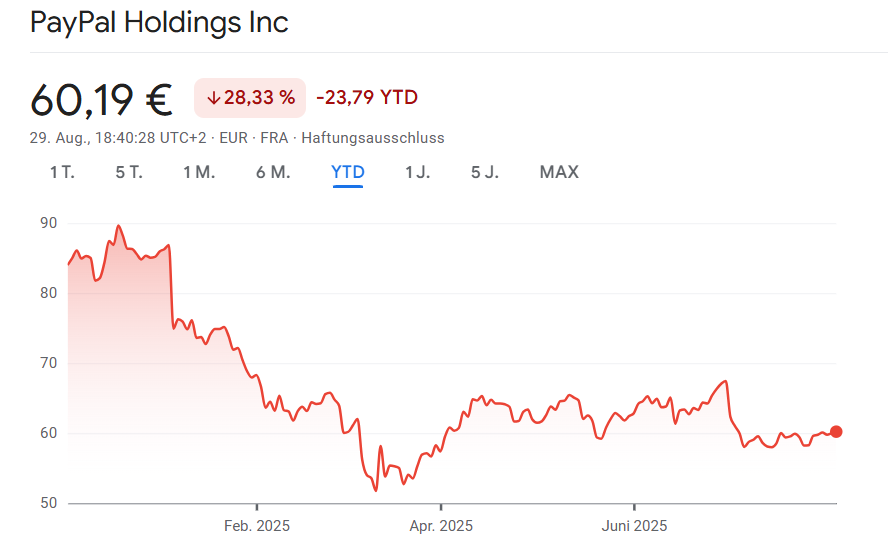The width and height of the screenshot is (888, 545).
Task: Open the Haftungsausschluss disclaimer link
Action: pos(373,138)
